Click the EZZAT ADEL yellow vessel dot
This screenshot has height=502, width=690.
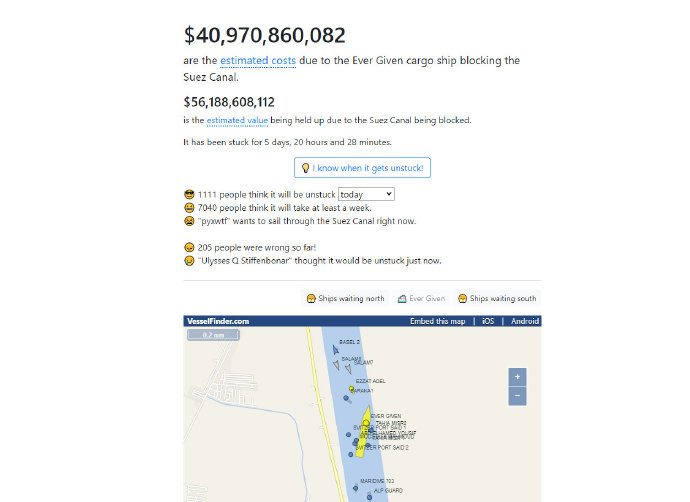coord(352,388)
